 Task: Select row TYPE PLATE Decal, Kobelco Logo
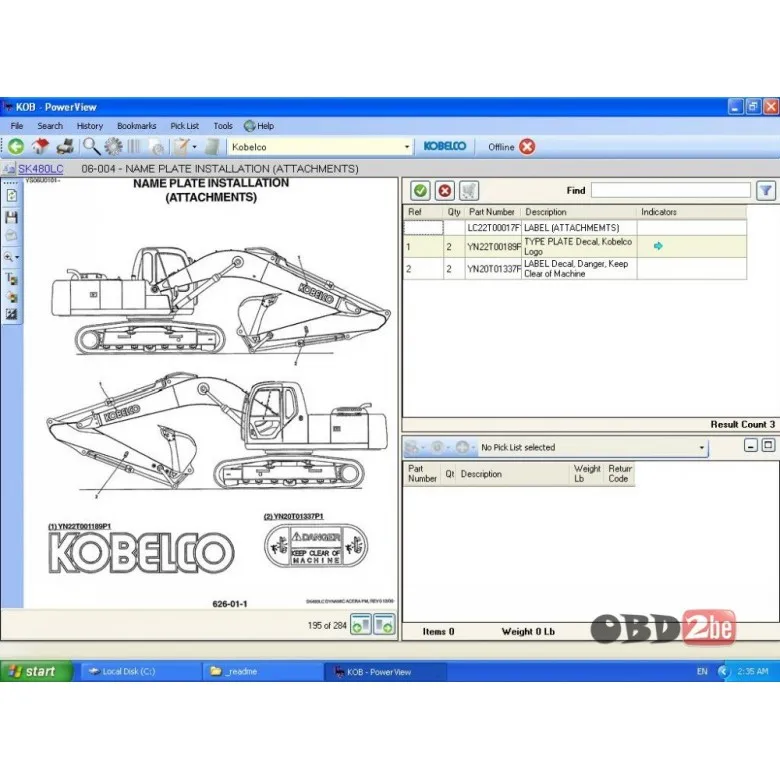click(x=575, y=246)
